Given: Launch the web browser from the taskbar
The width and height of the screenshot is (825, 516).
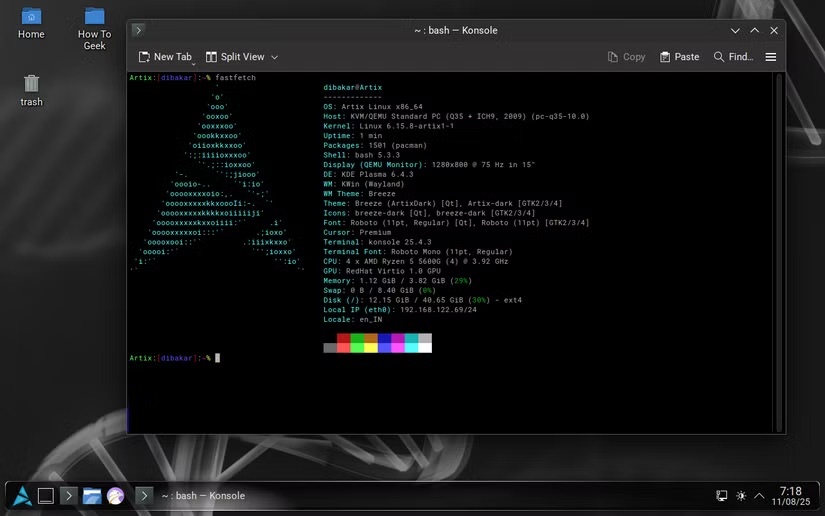Looking at the screenshot, I should pyautogui.click(x=115, y=496).
